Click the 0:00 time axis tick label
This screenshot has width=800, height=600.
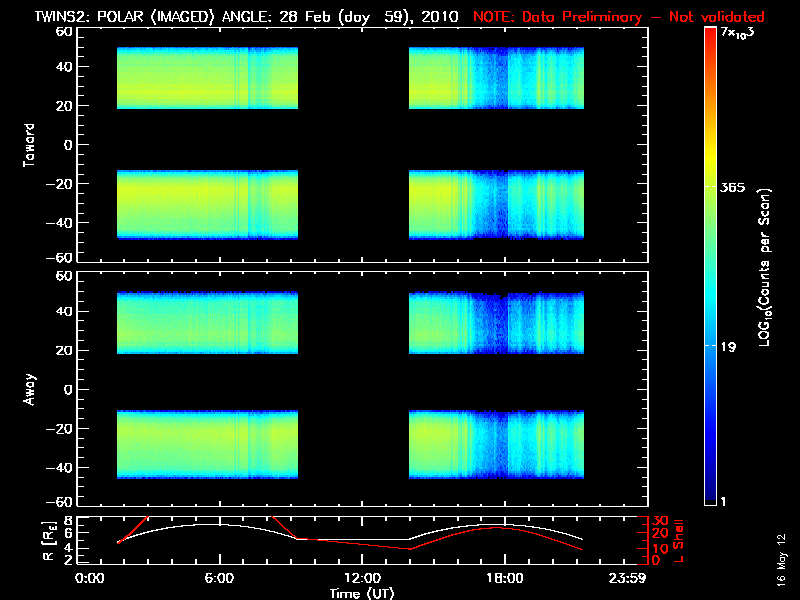click(x=90, y=578)
